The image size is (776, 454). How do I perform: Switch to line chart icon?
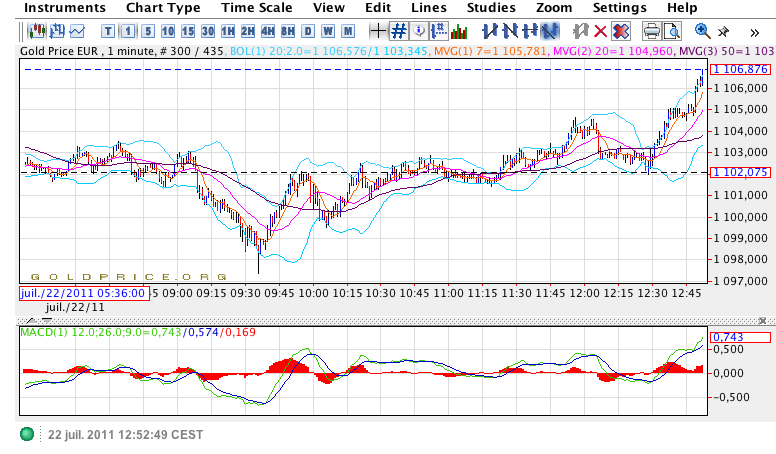click(77, 30)
